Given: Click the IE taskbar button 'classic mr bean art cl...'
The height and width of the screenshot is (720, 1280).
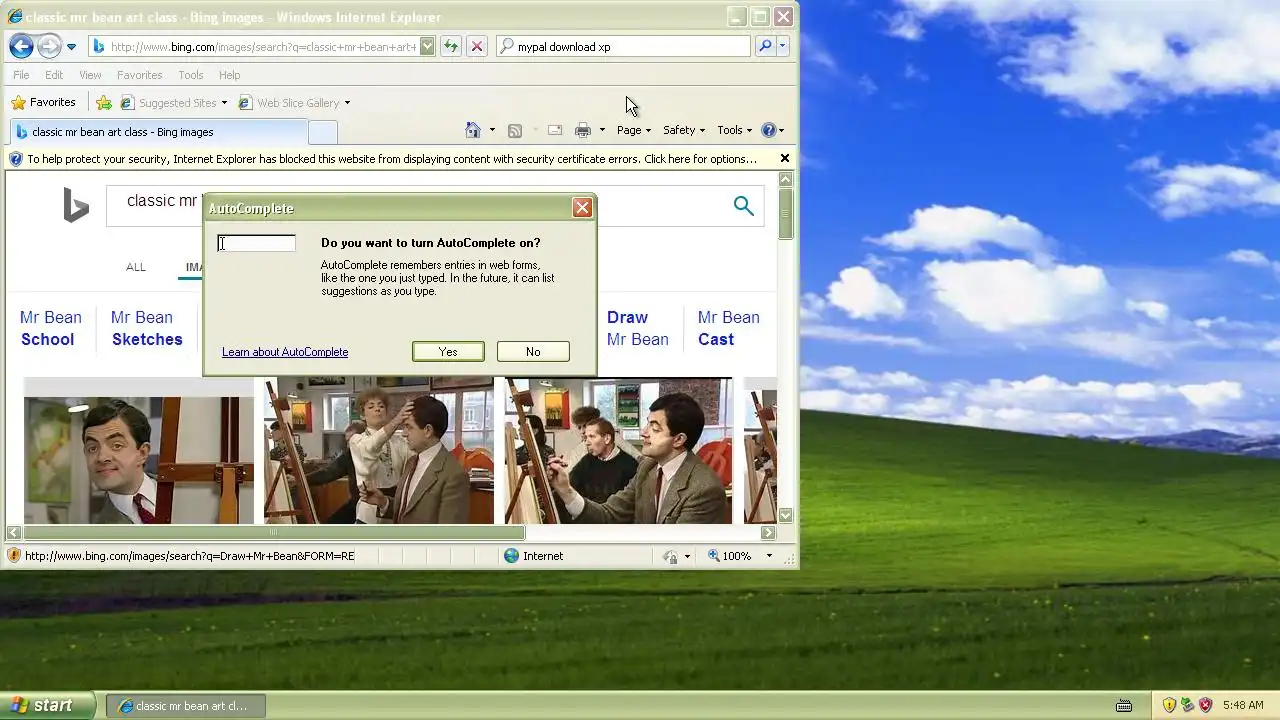Looking at the screenshot, I should 186,706.
